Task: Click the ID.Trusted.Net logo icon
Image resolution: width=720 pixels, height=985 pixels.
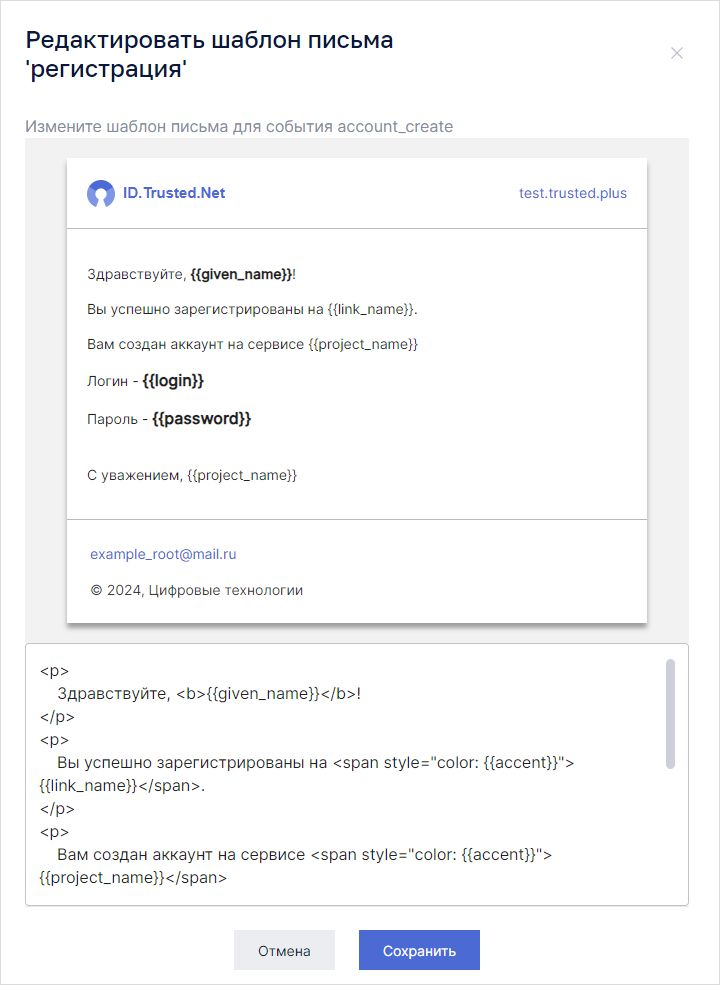Action: (x=101, y=193)
